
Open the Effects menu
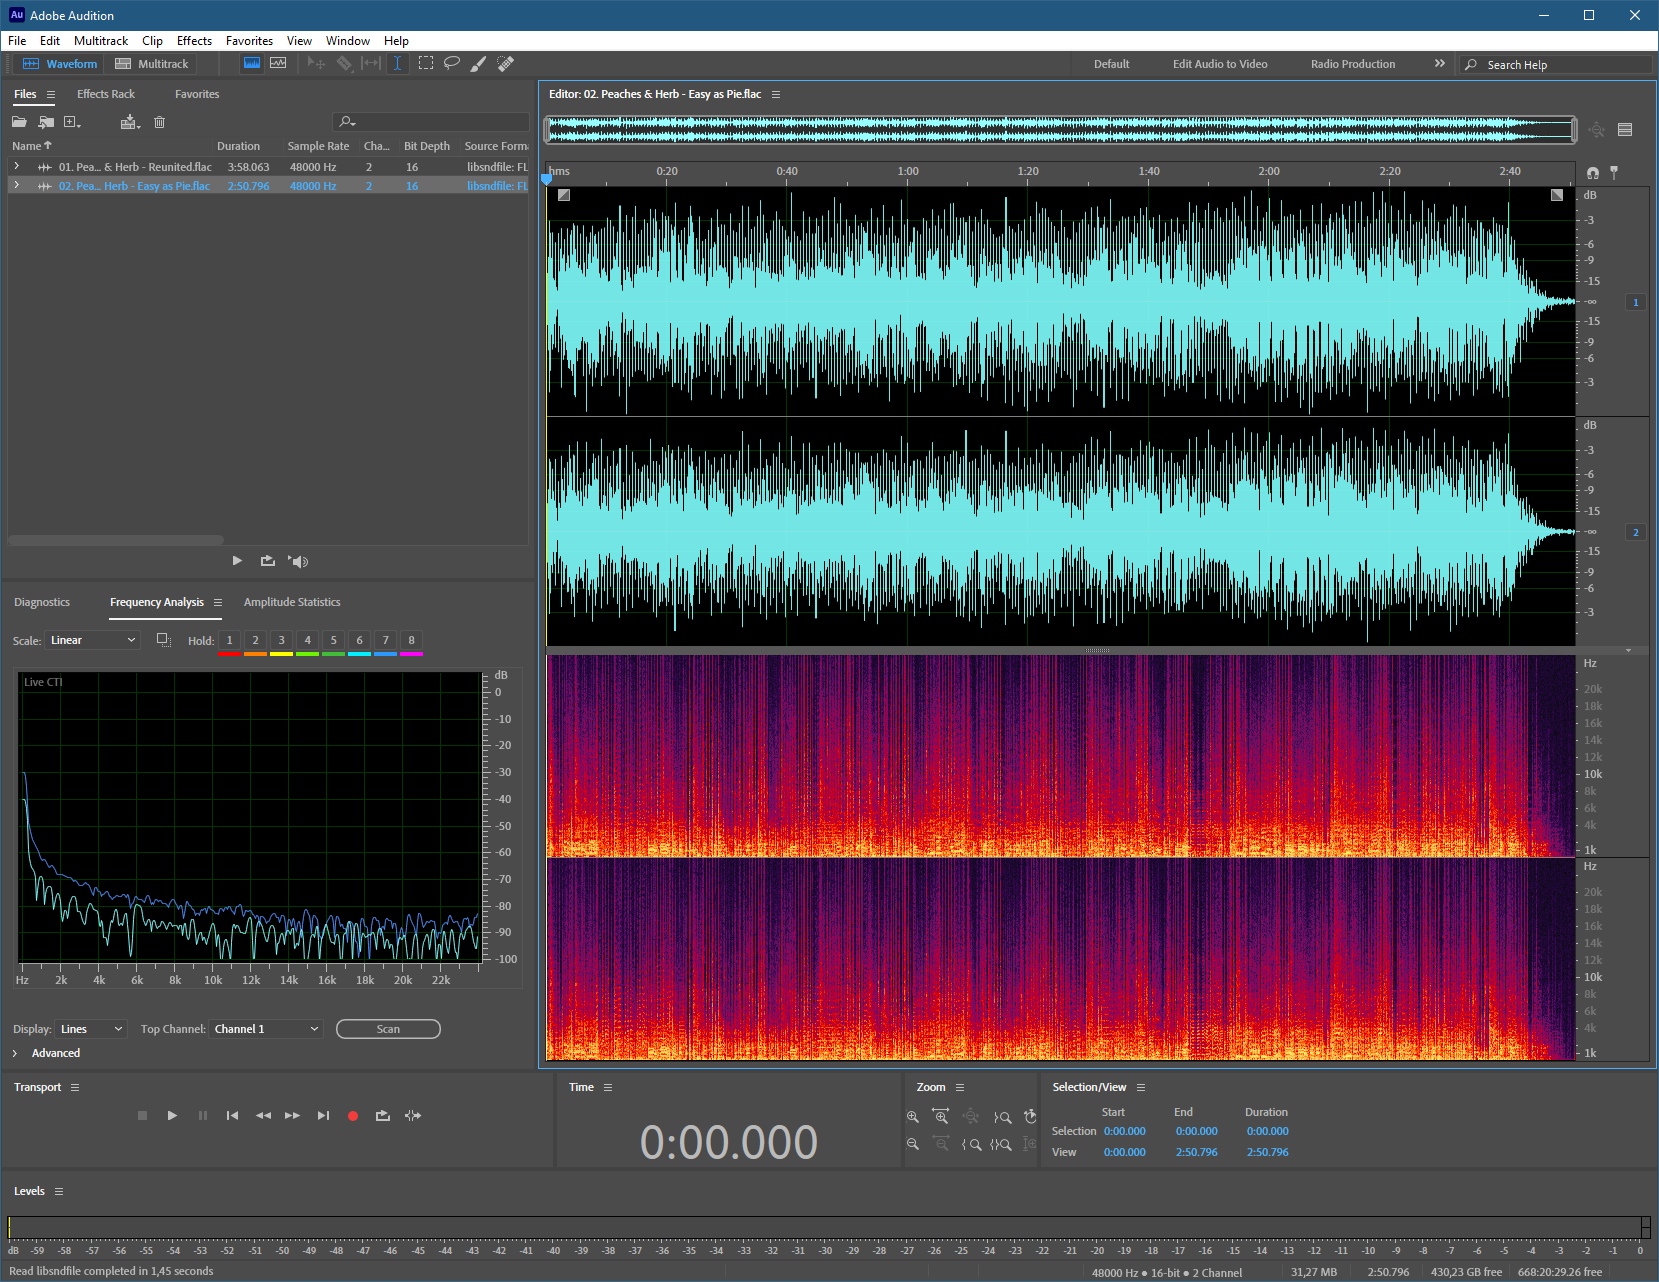pos(194,41)
